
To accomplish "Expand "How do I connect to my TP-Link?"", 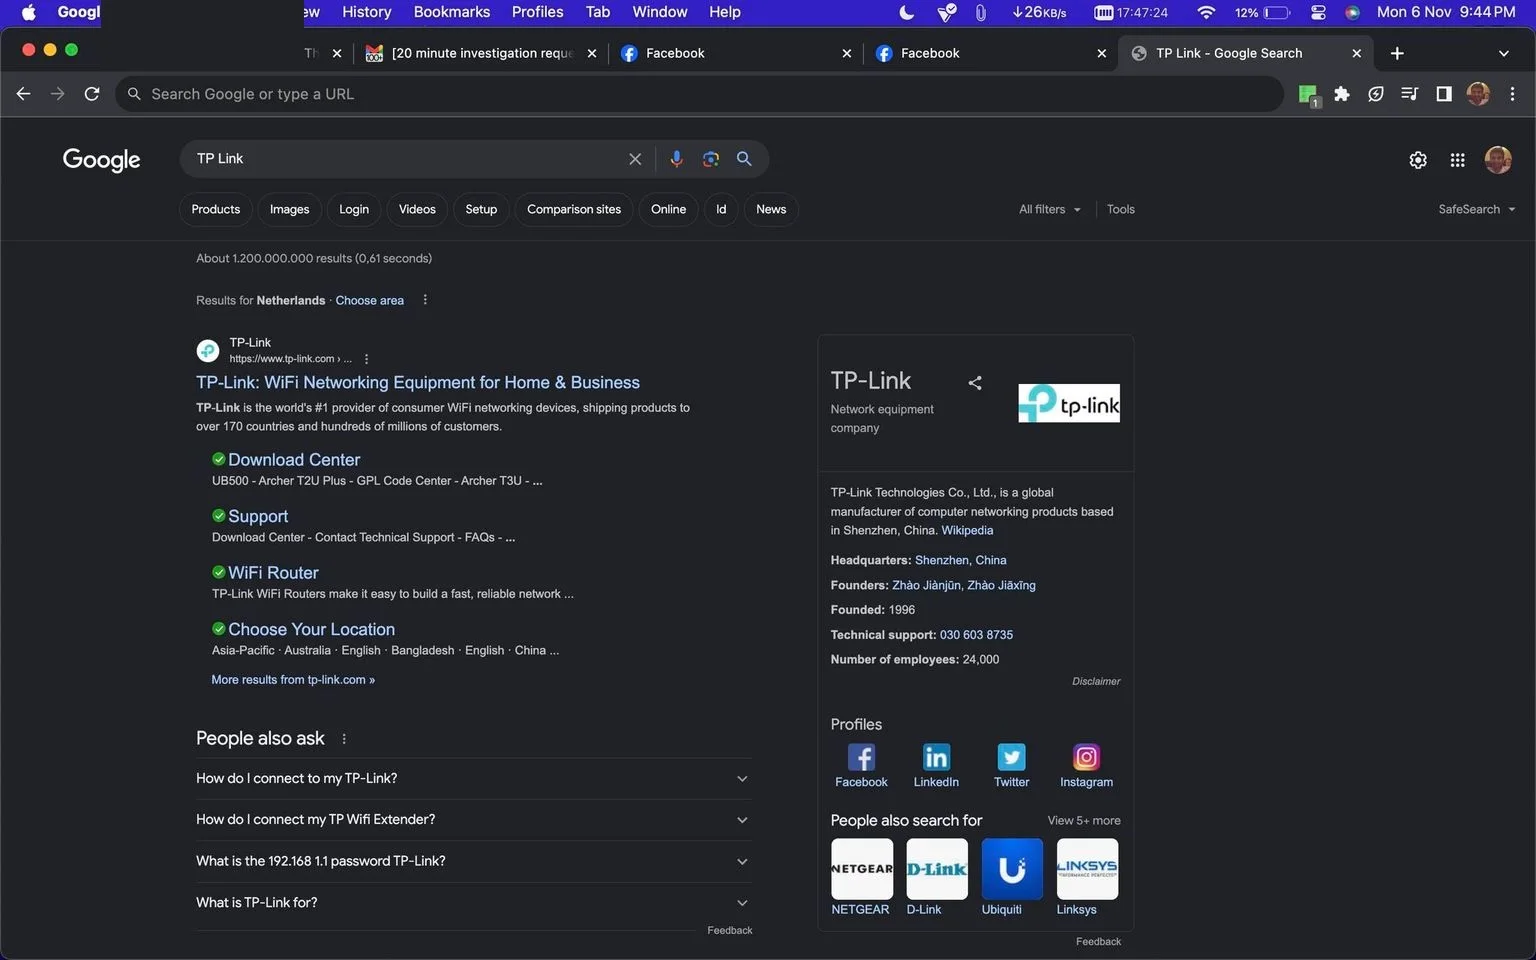I will click(473, 778).
